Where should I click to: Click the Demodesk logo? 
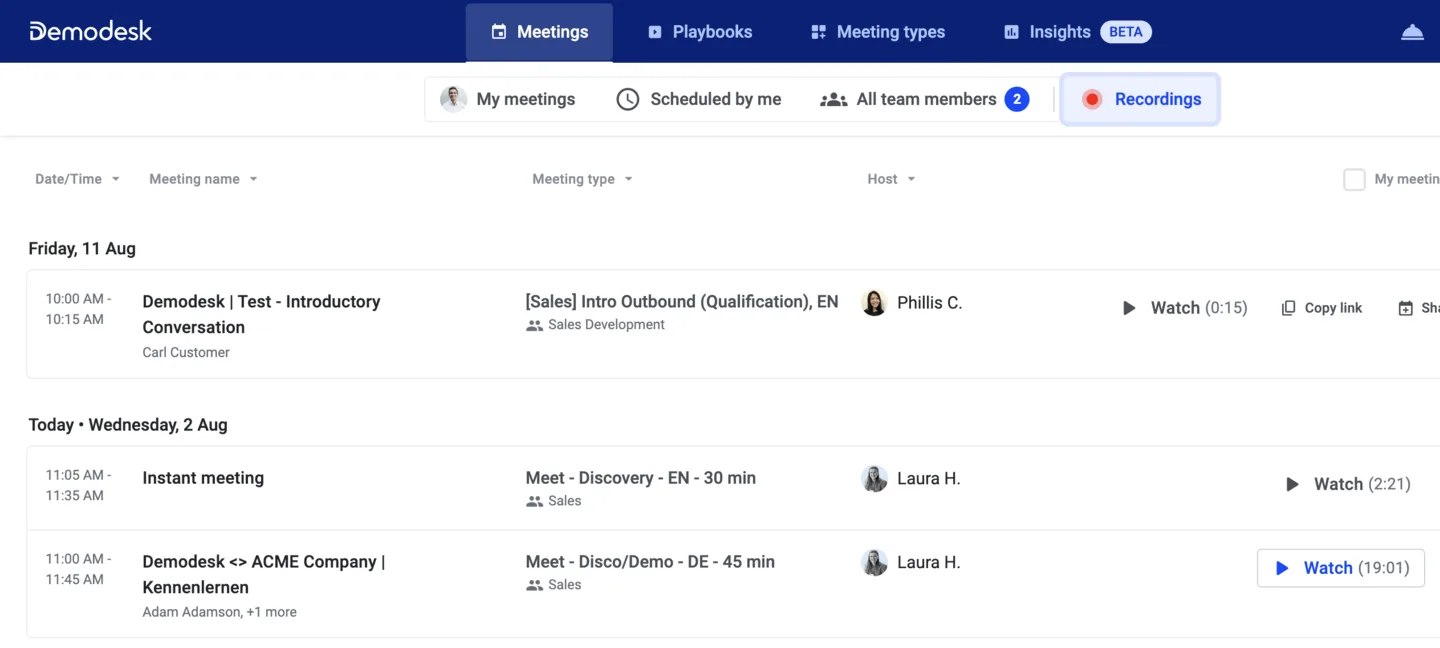(x=90, y=31)
